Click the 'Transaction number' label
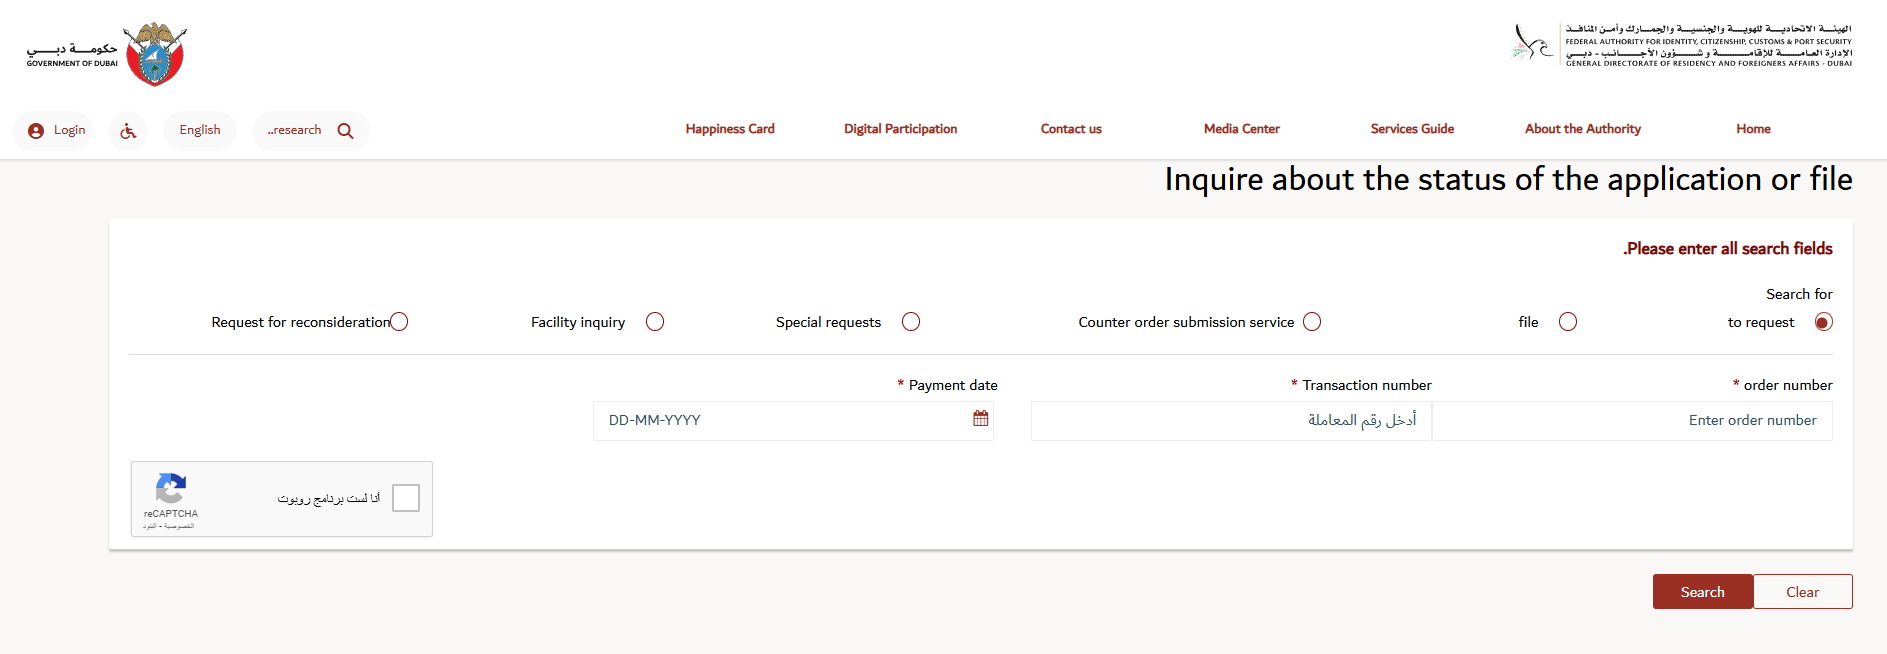The width and height of the screenshot is (1887, 654). 1367,386
